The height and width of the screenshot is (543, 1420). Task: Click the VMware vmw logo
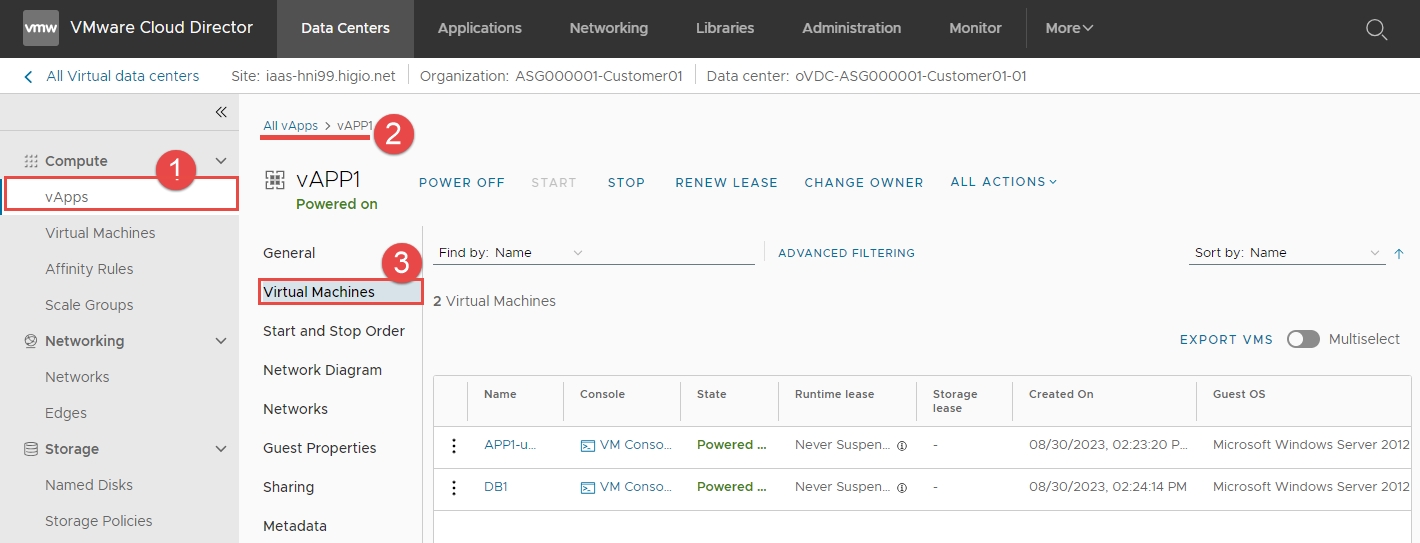(41, 28)
